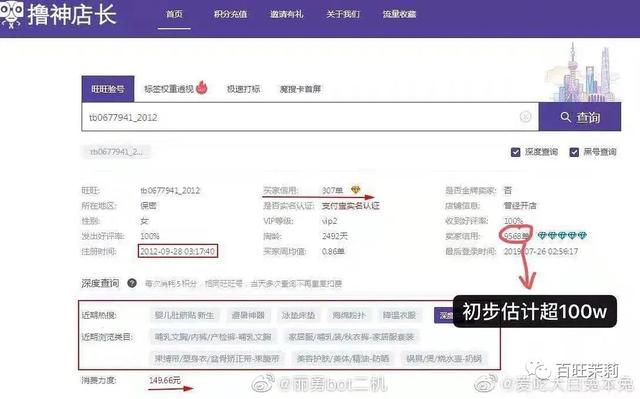This screenshot has width=640, height=399.
Task: Click the 家居服/哺乳装/秋衣裤 category tag
Action: [x=351, y=337]
